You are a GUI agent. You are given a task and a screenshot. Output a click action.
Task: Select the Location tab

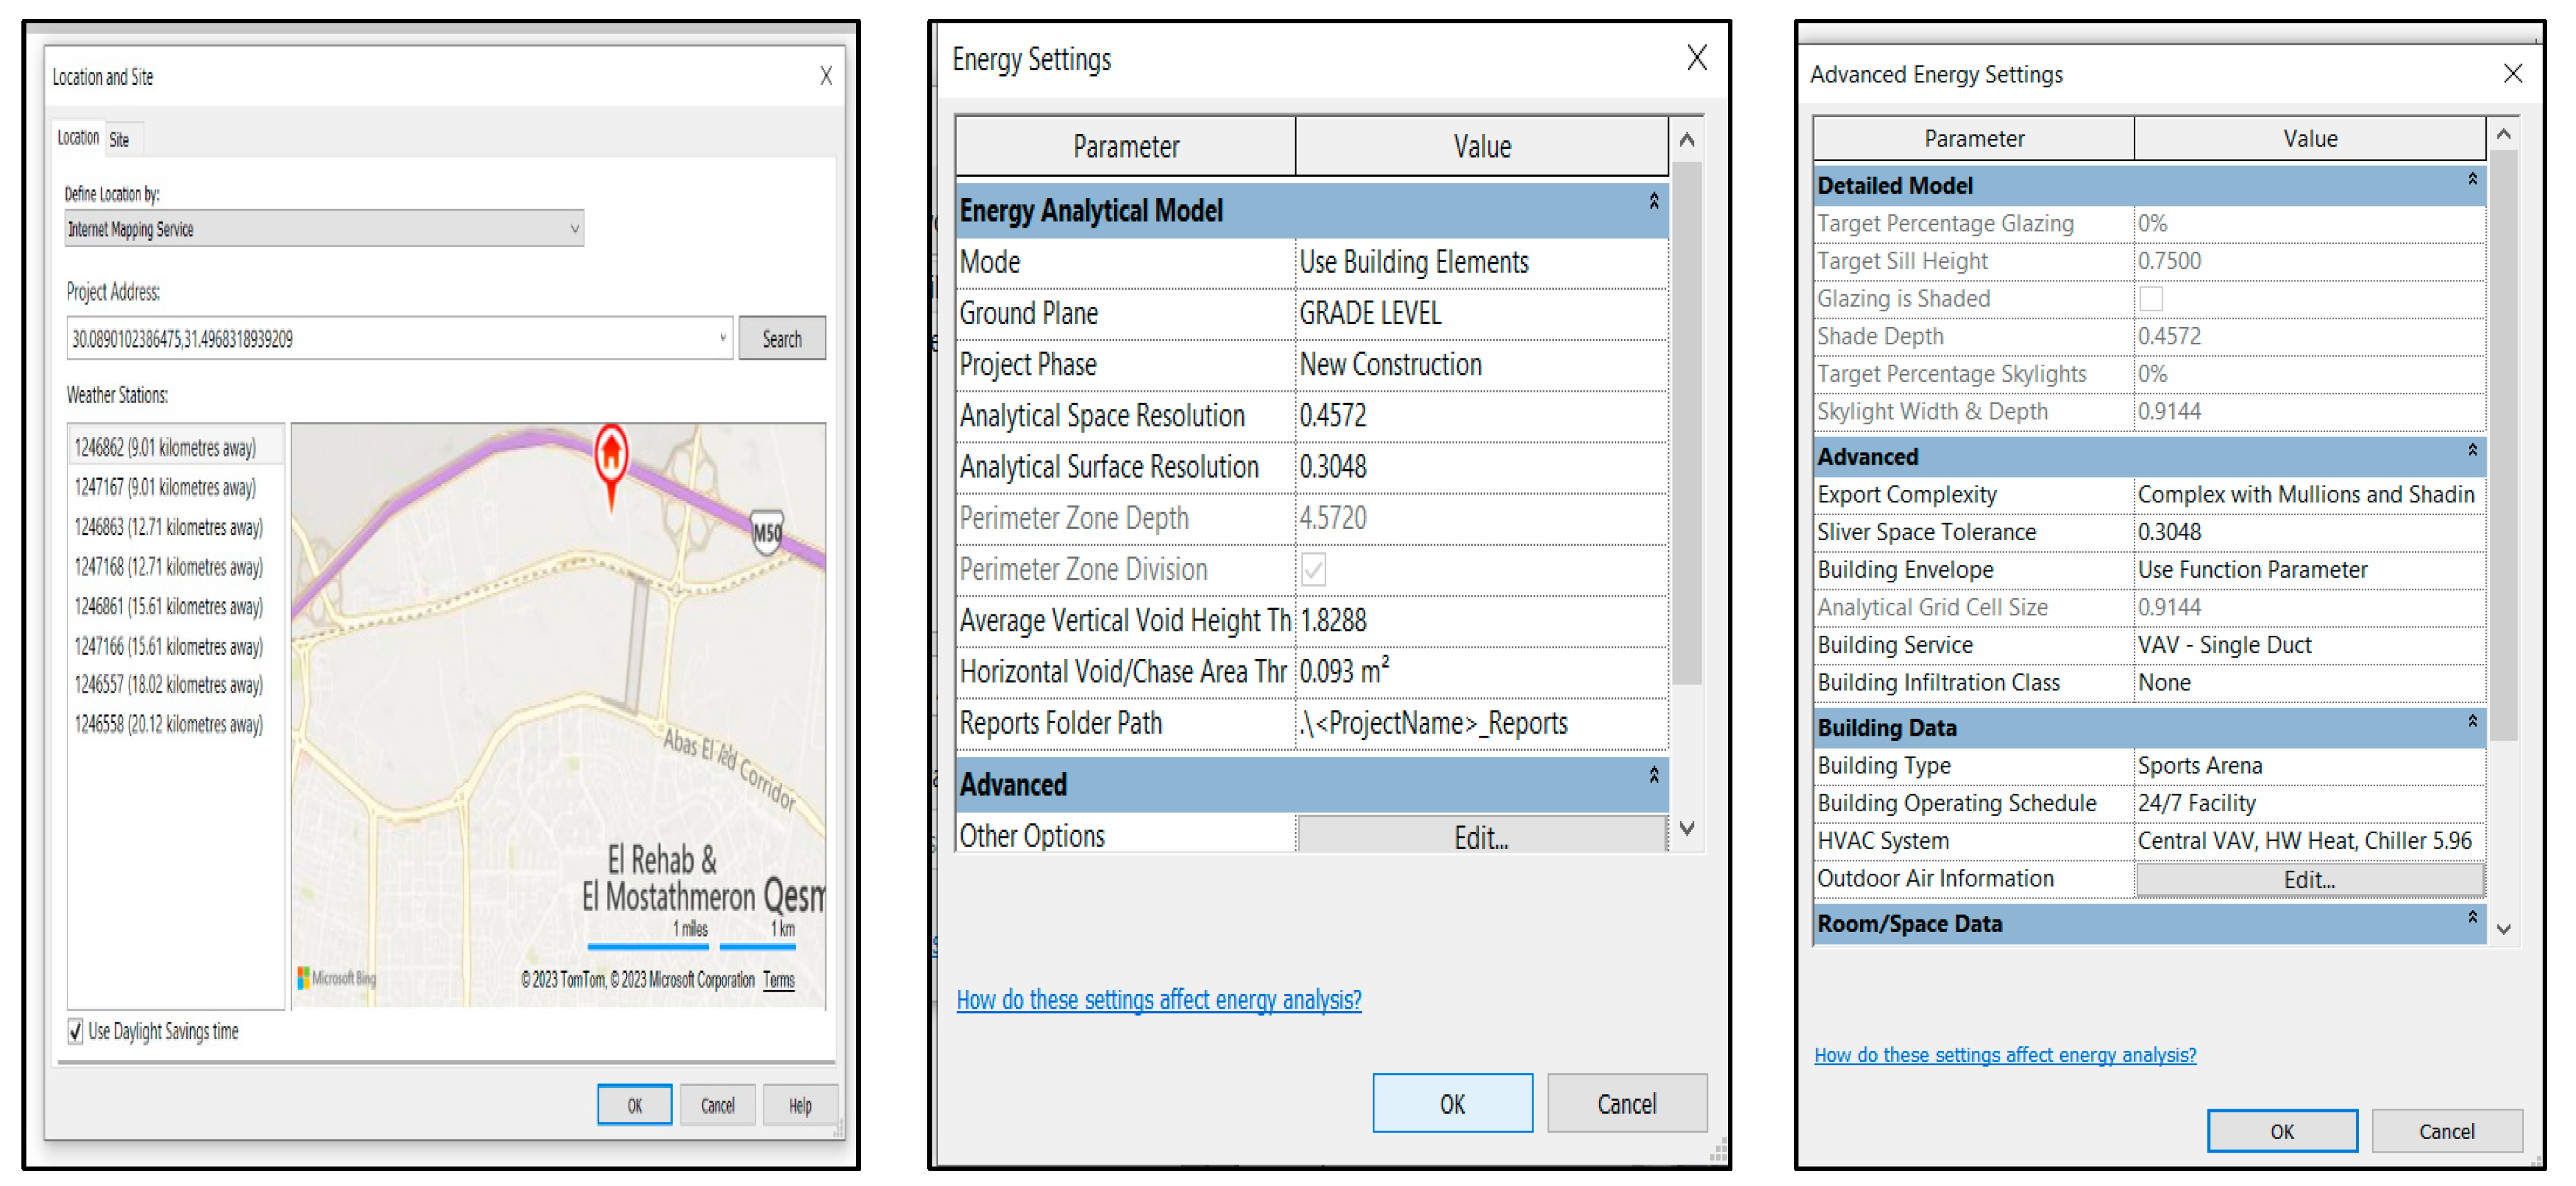78,138
